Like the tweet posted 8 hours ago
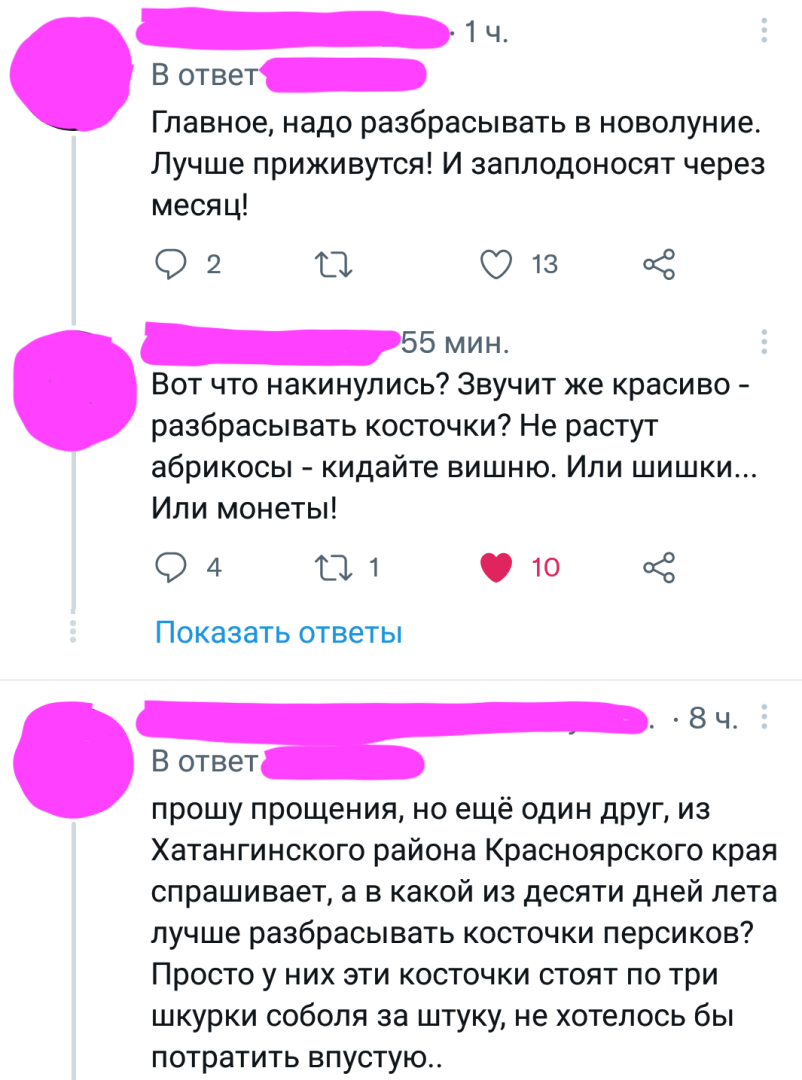Screen dimensions: 802x1080 click(x=494, y=1075)
